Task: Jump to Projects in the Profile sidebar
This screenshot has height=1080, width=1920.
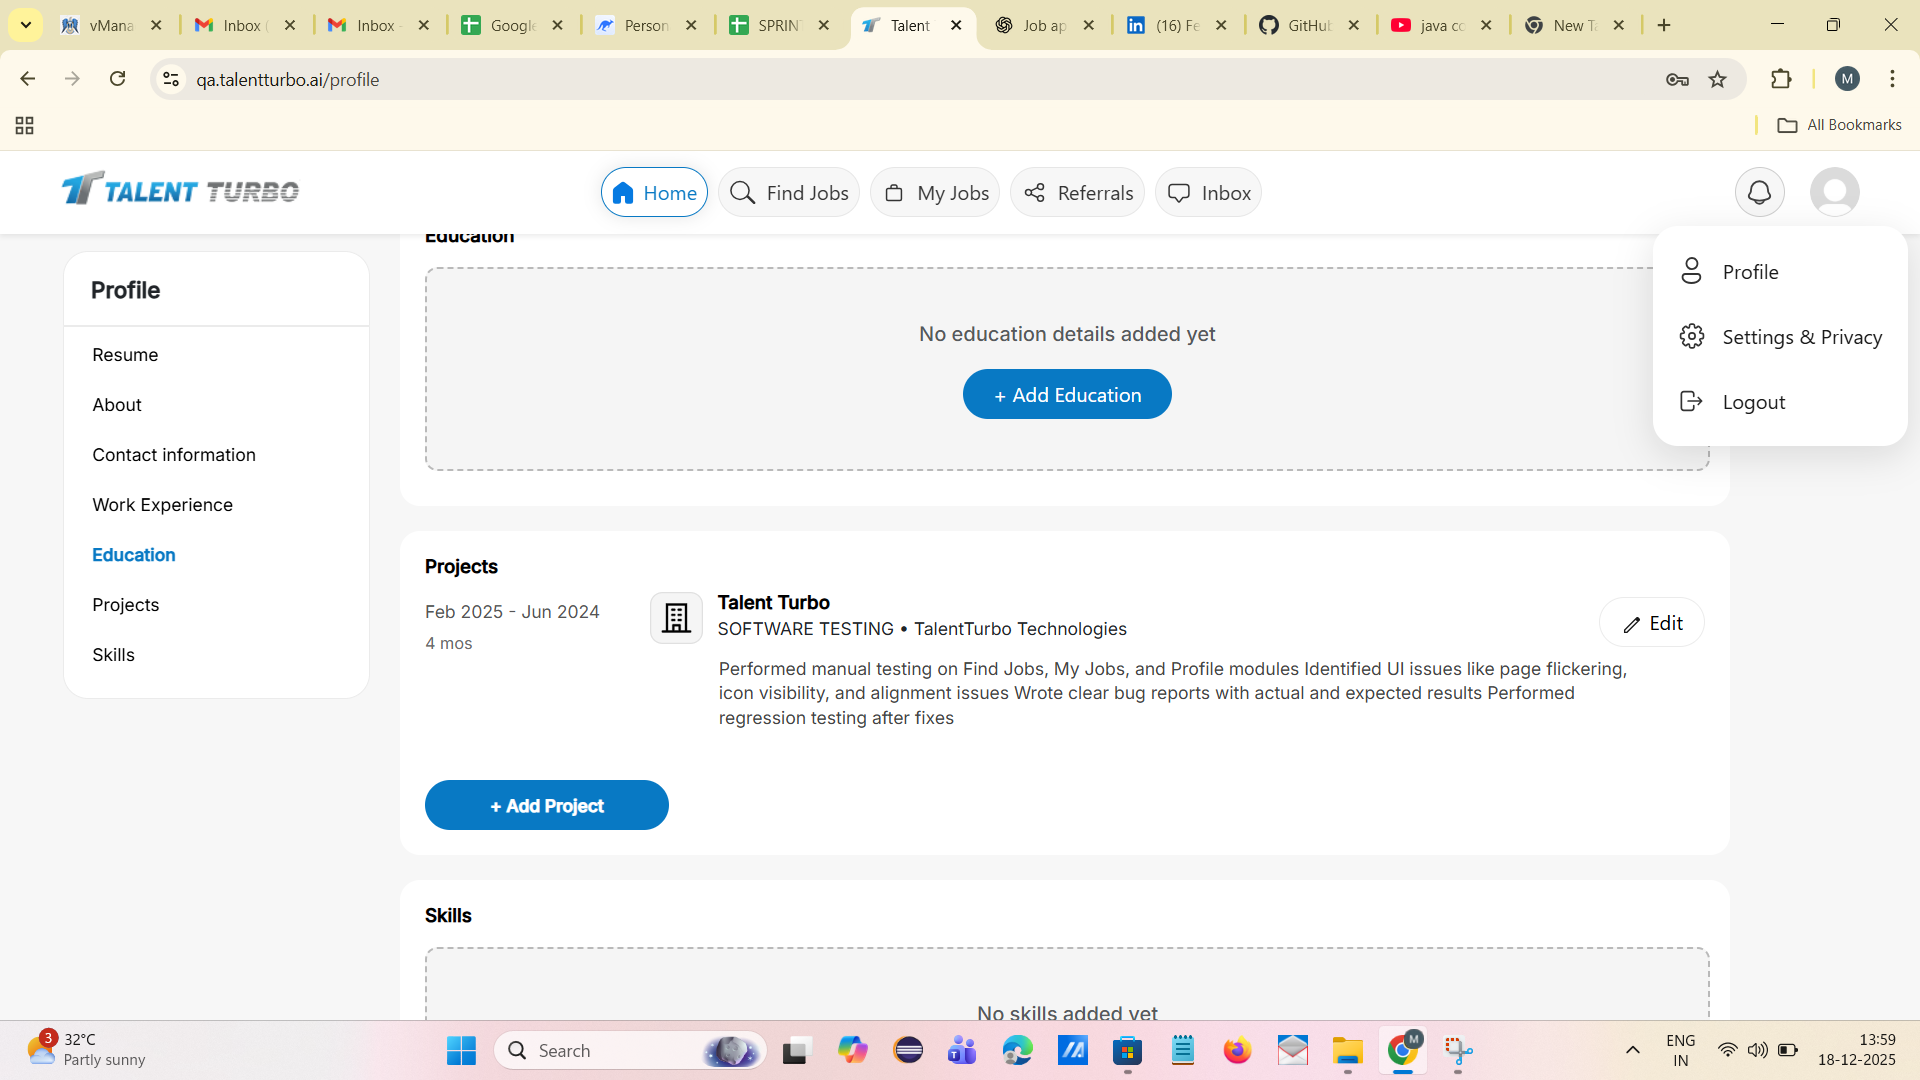Action: (126, 605)
